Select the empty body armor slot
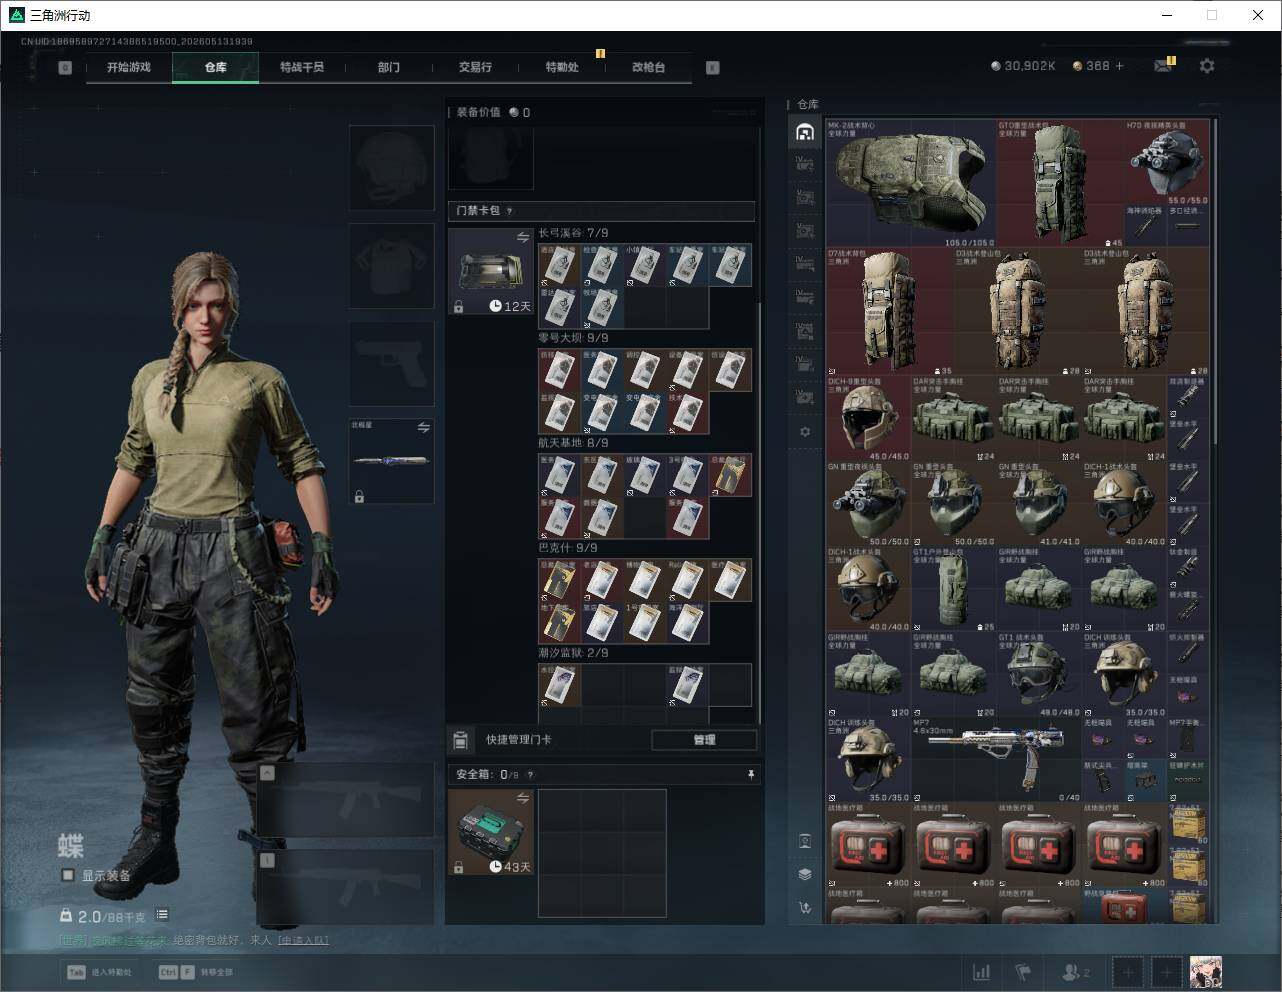 (392, 266)
